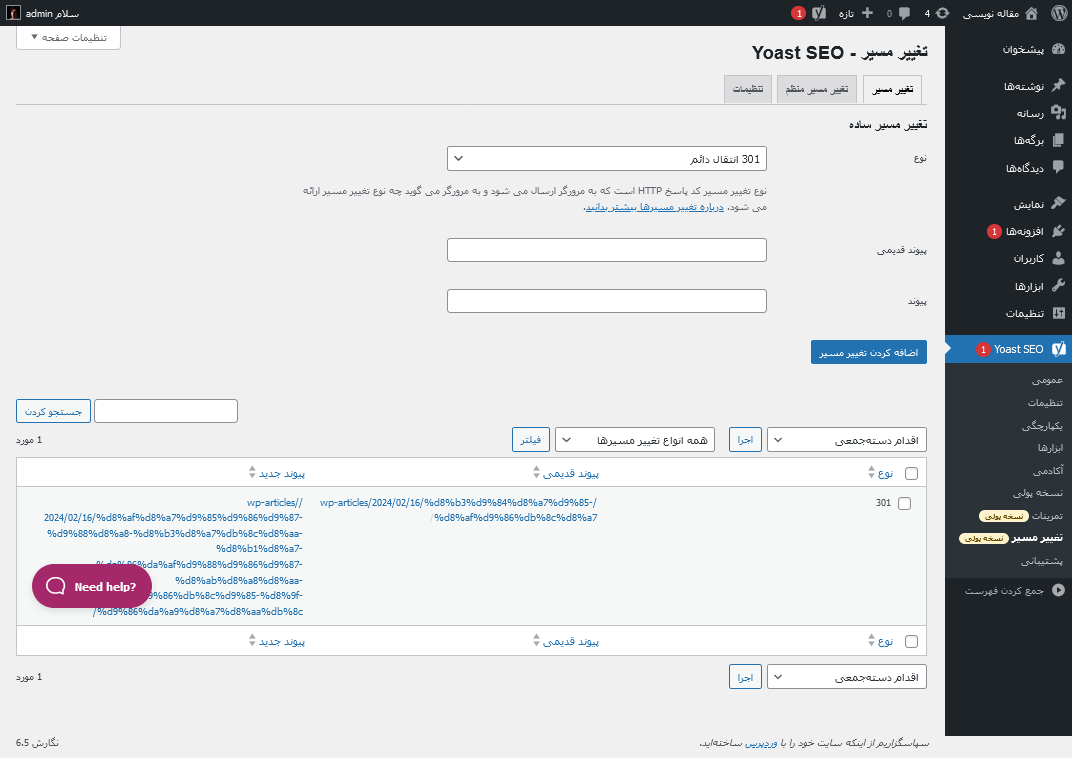Click the Yoast SEO sidebar logo icon
1072x758 pixels.
1058,349
